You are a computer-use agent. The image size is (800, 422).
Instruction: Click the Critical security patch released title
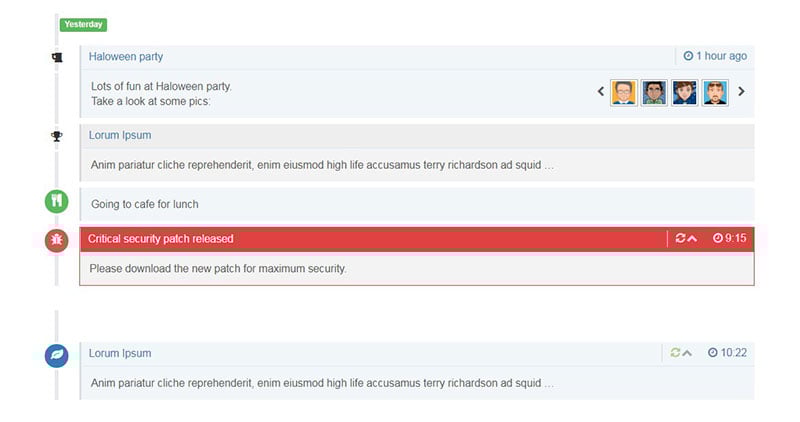[x=161, y=239]
